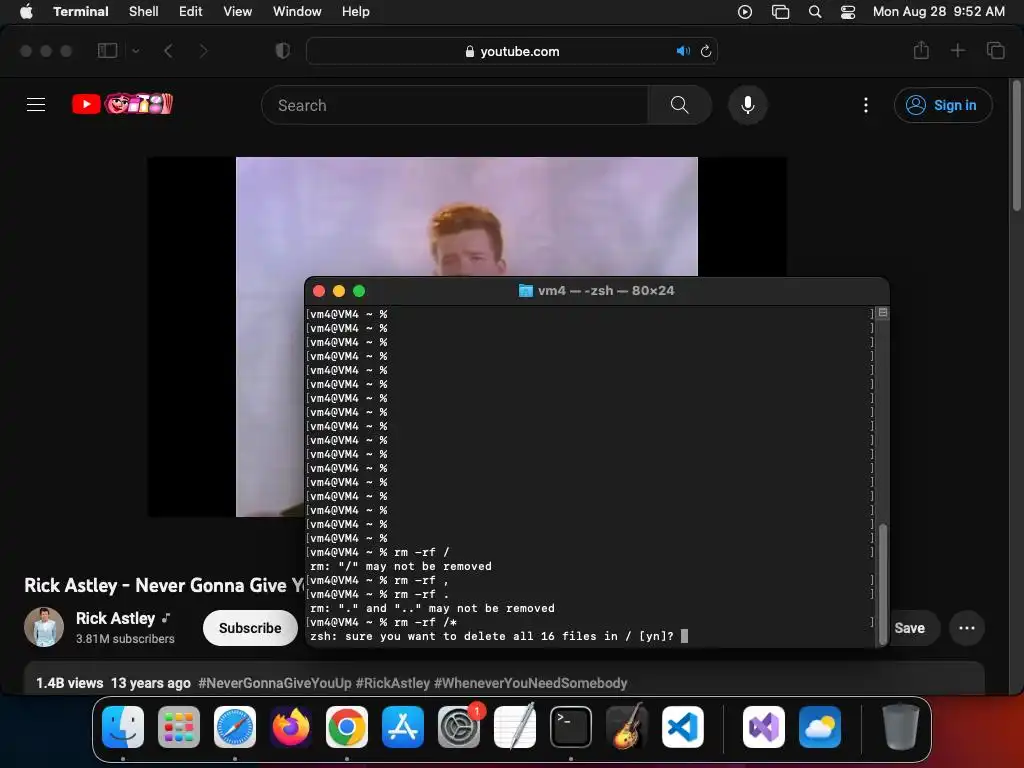
Task: Expand the Safari sidebar dropdown arrow
Action: [x=136, y=51]
